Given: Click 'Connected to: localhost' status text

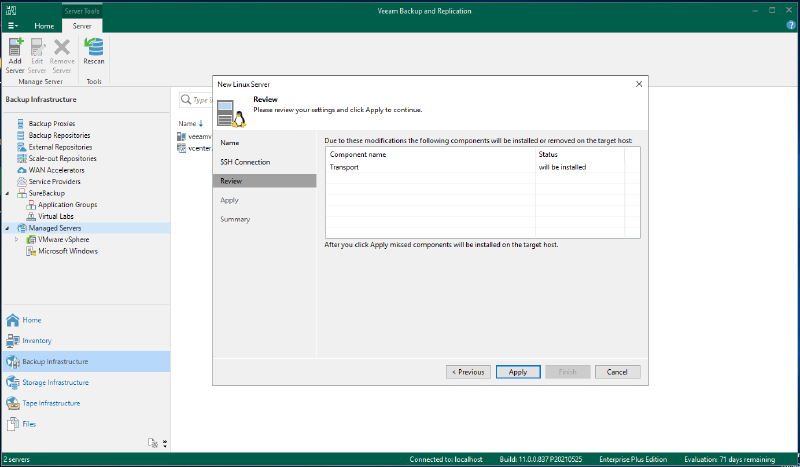Looking at the screenshot, I should pos(446,459).
